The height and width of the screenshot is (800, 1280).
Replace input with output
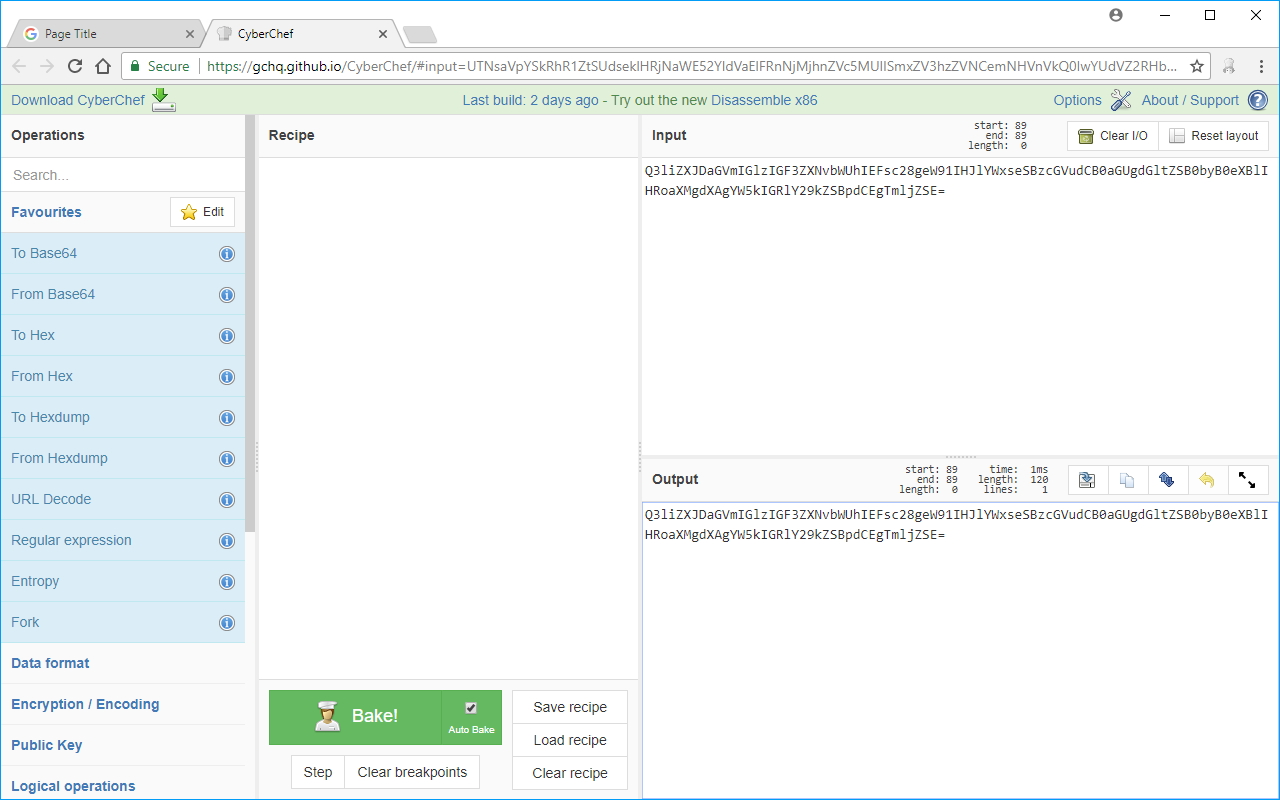tap(1167, 480)
